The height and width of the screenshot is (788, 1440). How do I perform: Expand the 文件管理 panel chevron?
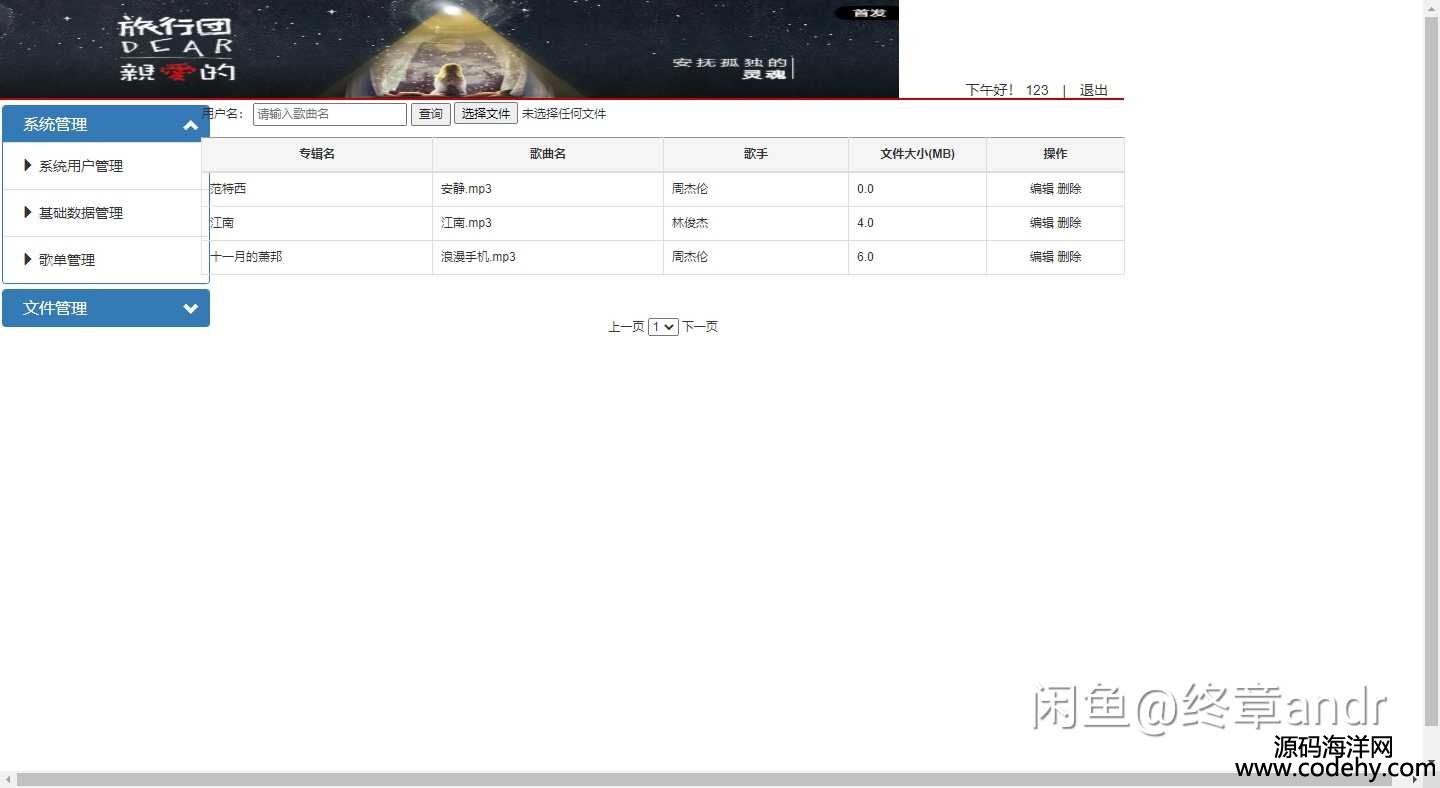point(191,309)
